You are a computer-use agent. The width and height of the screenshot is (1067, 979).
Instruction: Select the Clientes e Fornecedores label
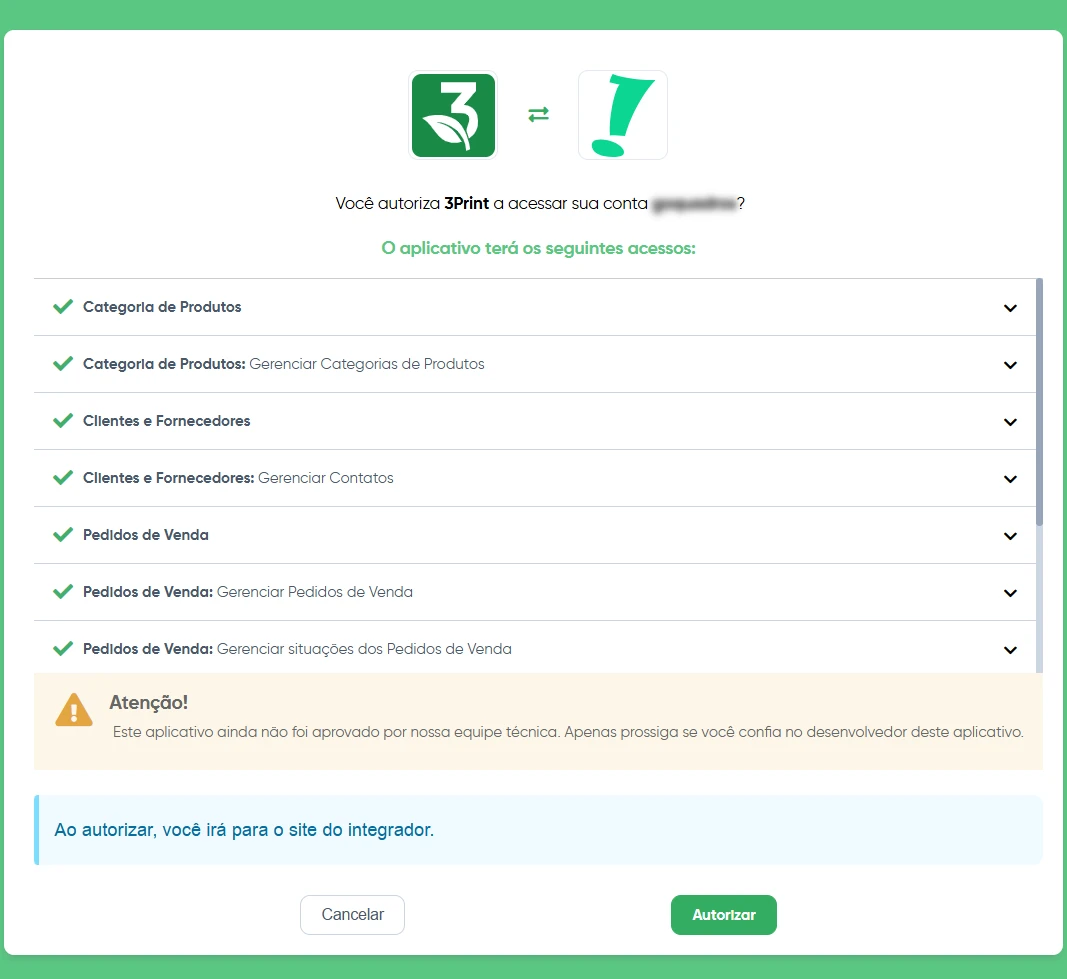click(x=167, y=421)
